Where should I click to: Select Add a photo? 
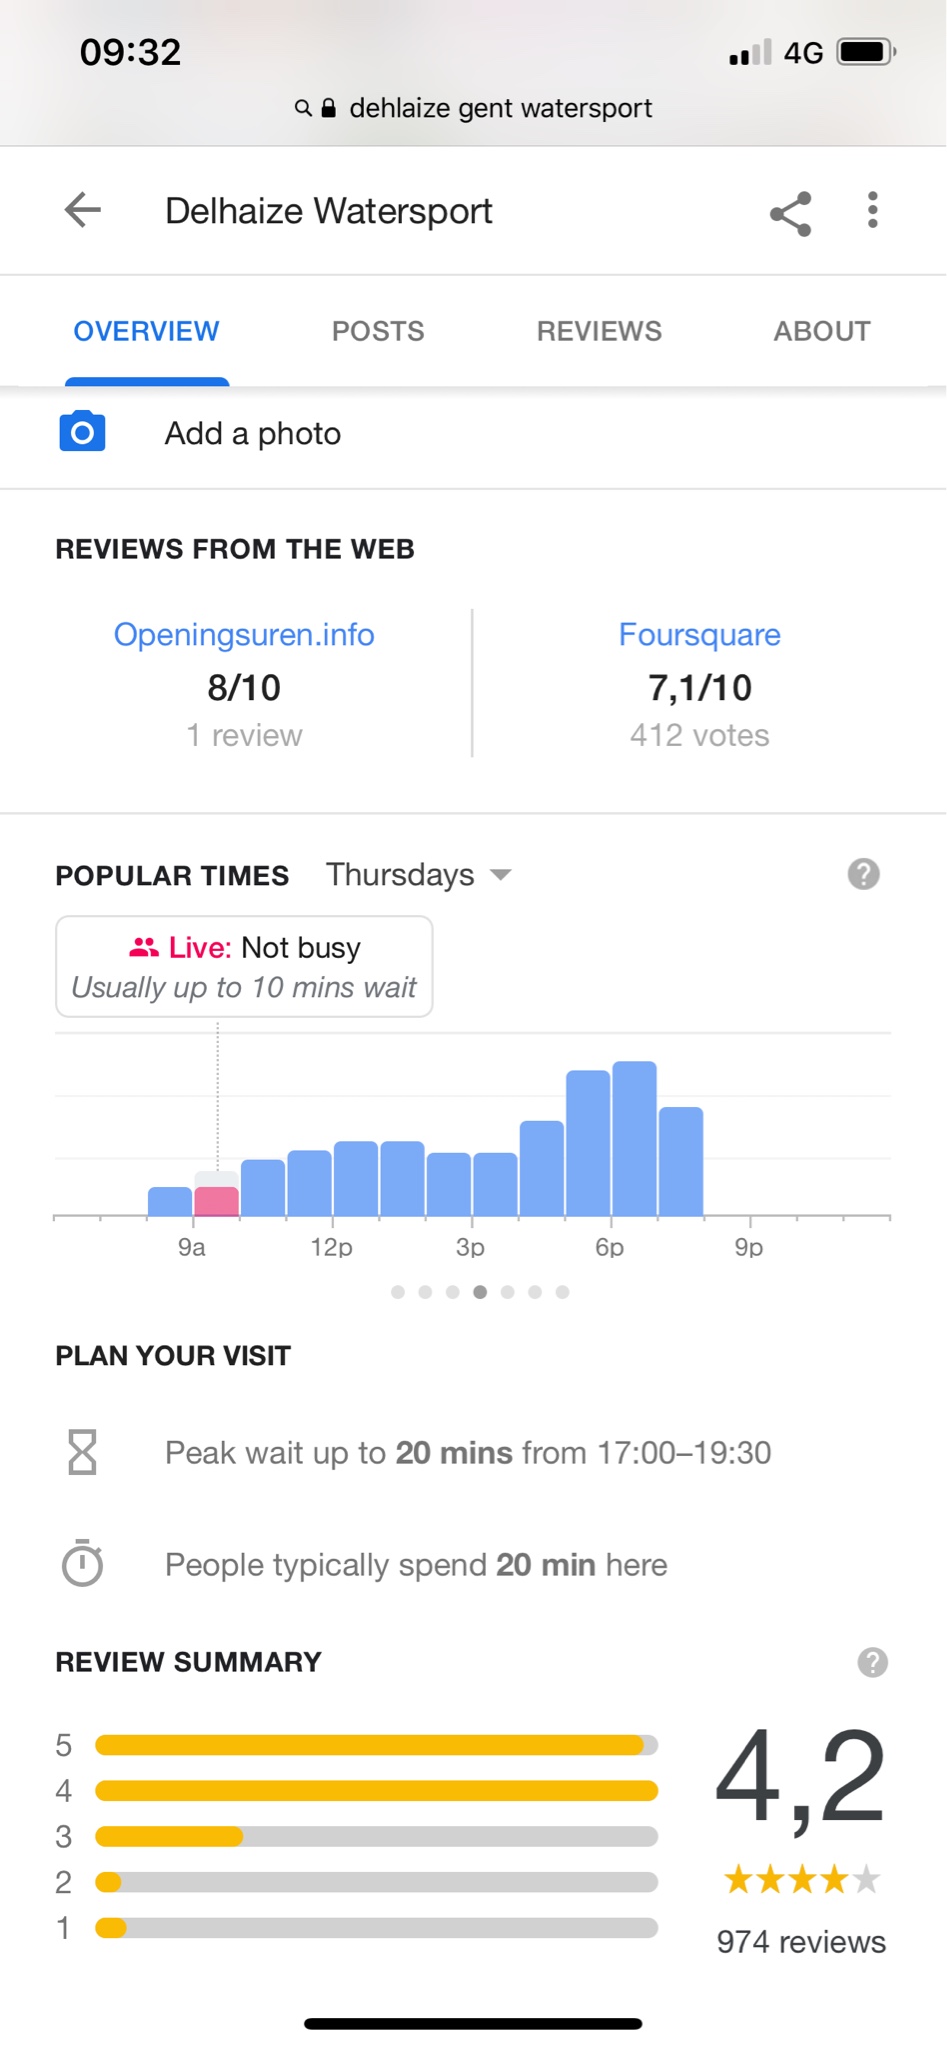pos(253,433)
